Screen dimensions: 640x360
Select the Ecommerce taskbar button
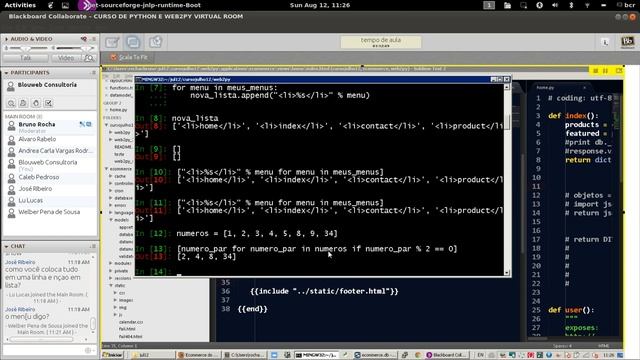[198, 355]
